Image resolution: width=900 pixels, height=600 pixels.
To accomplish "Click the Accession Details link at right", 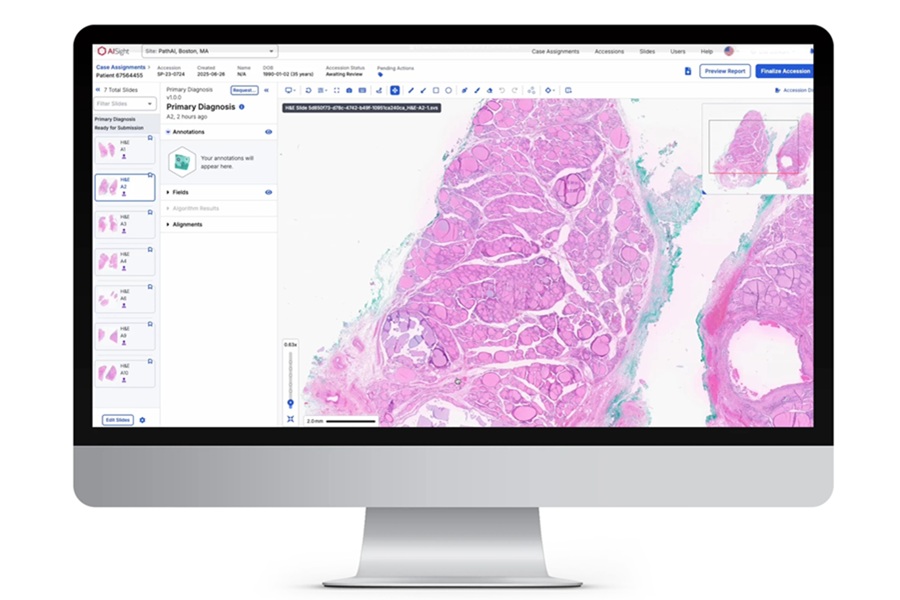I will tap(794, 91).
